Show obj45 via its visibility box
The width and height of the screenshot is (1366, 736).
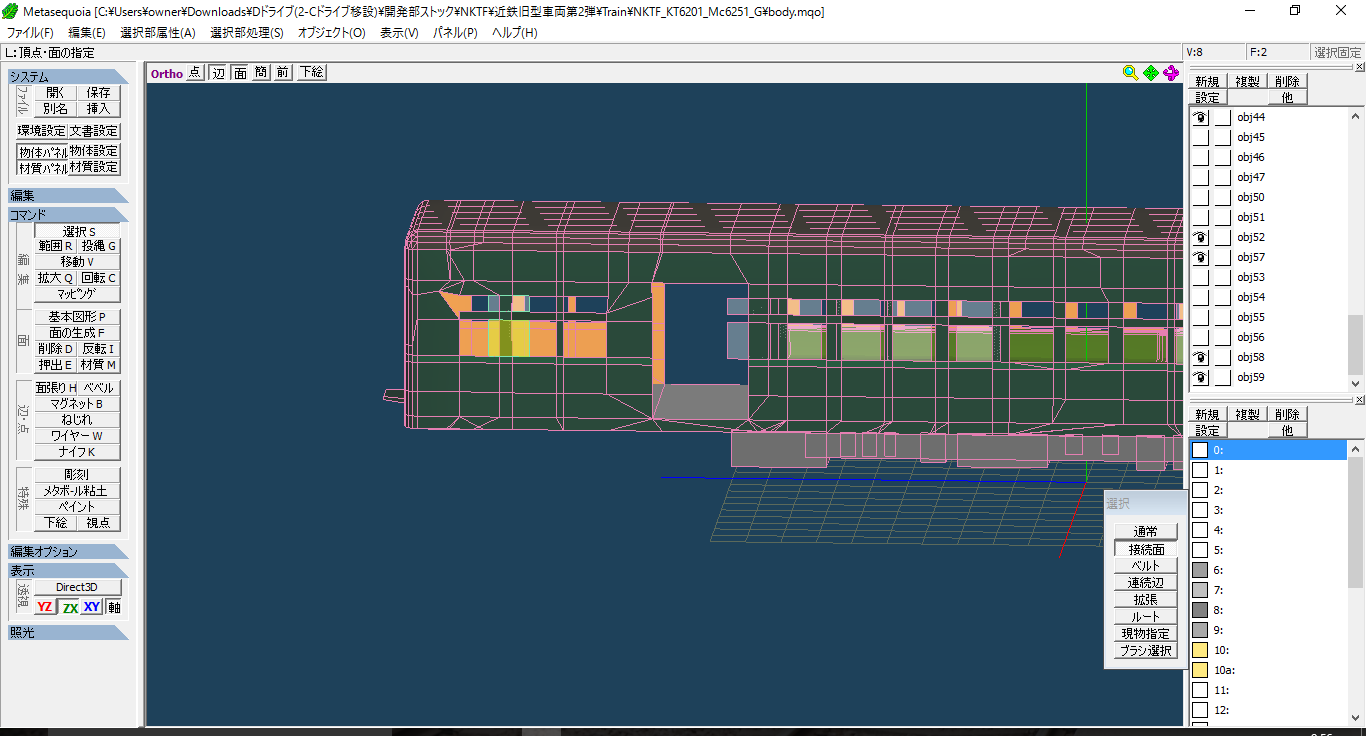[1200, 138]
